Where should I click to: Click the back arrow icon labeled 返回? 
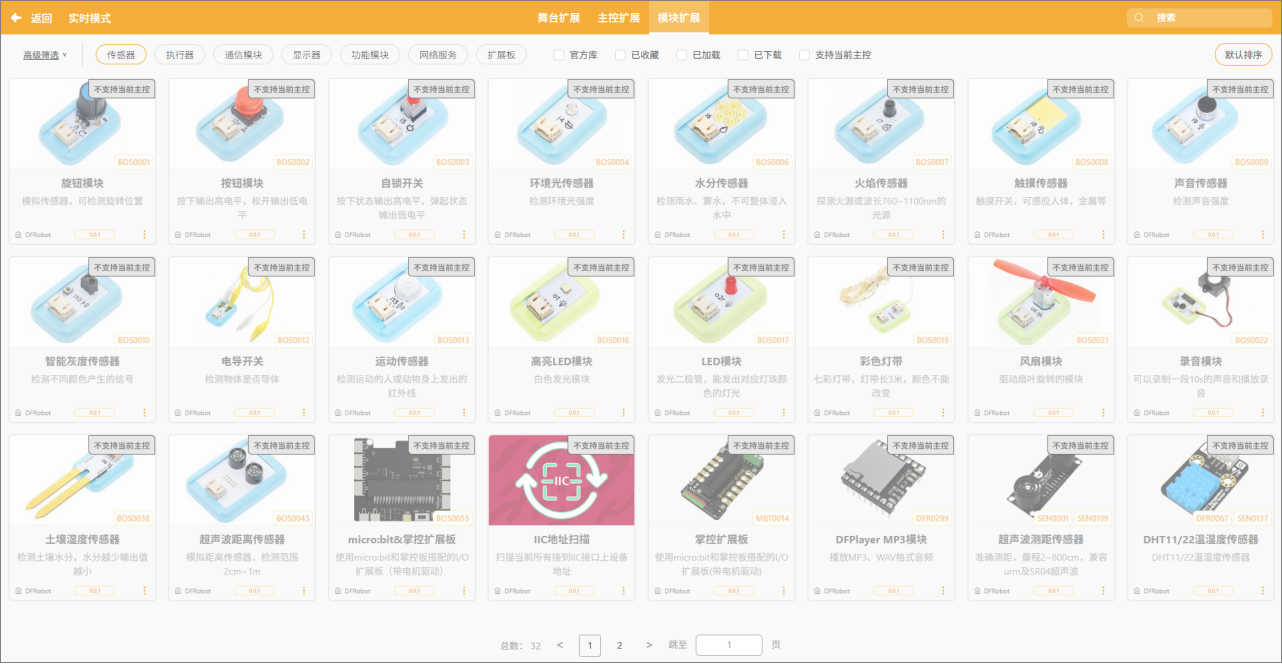[x=17, y=18]
